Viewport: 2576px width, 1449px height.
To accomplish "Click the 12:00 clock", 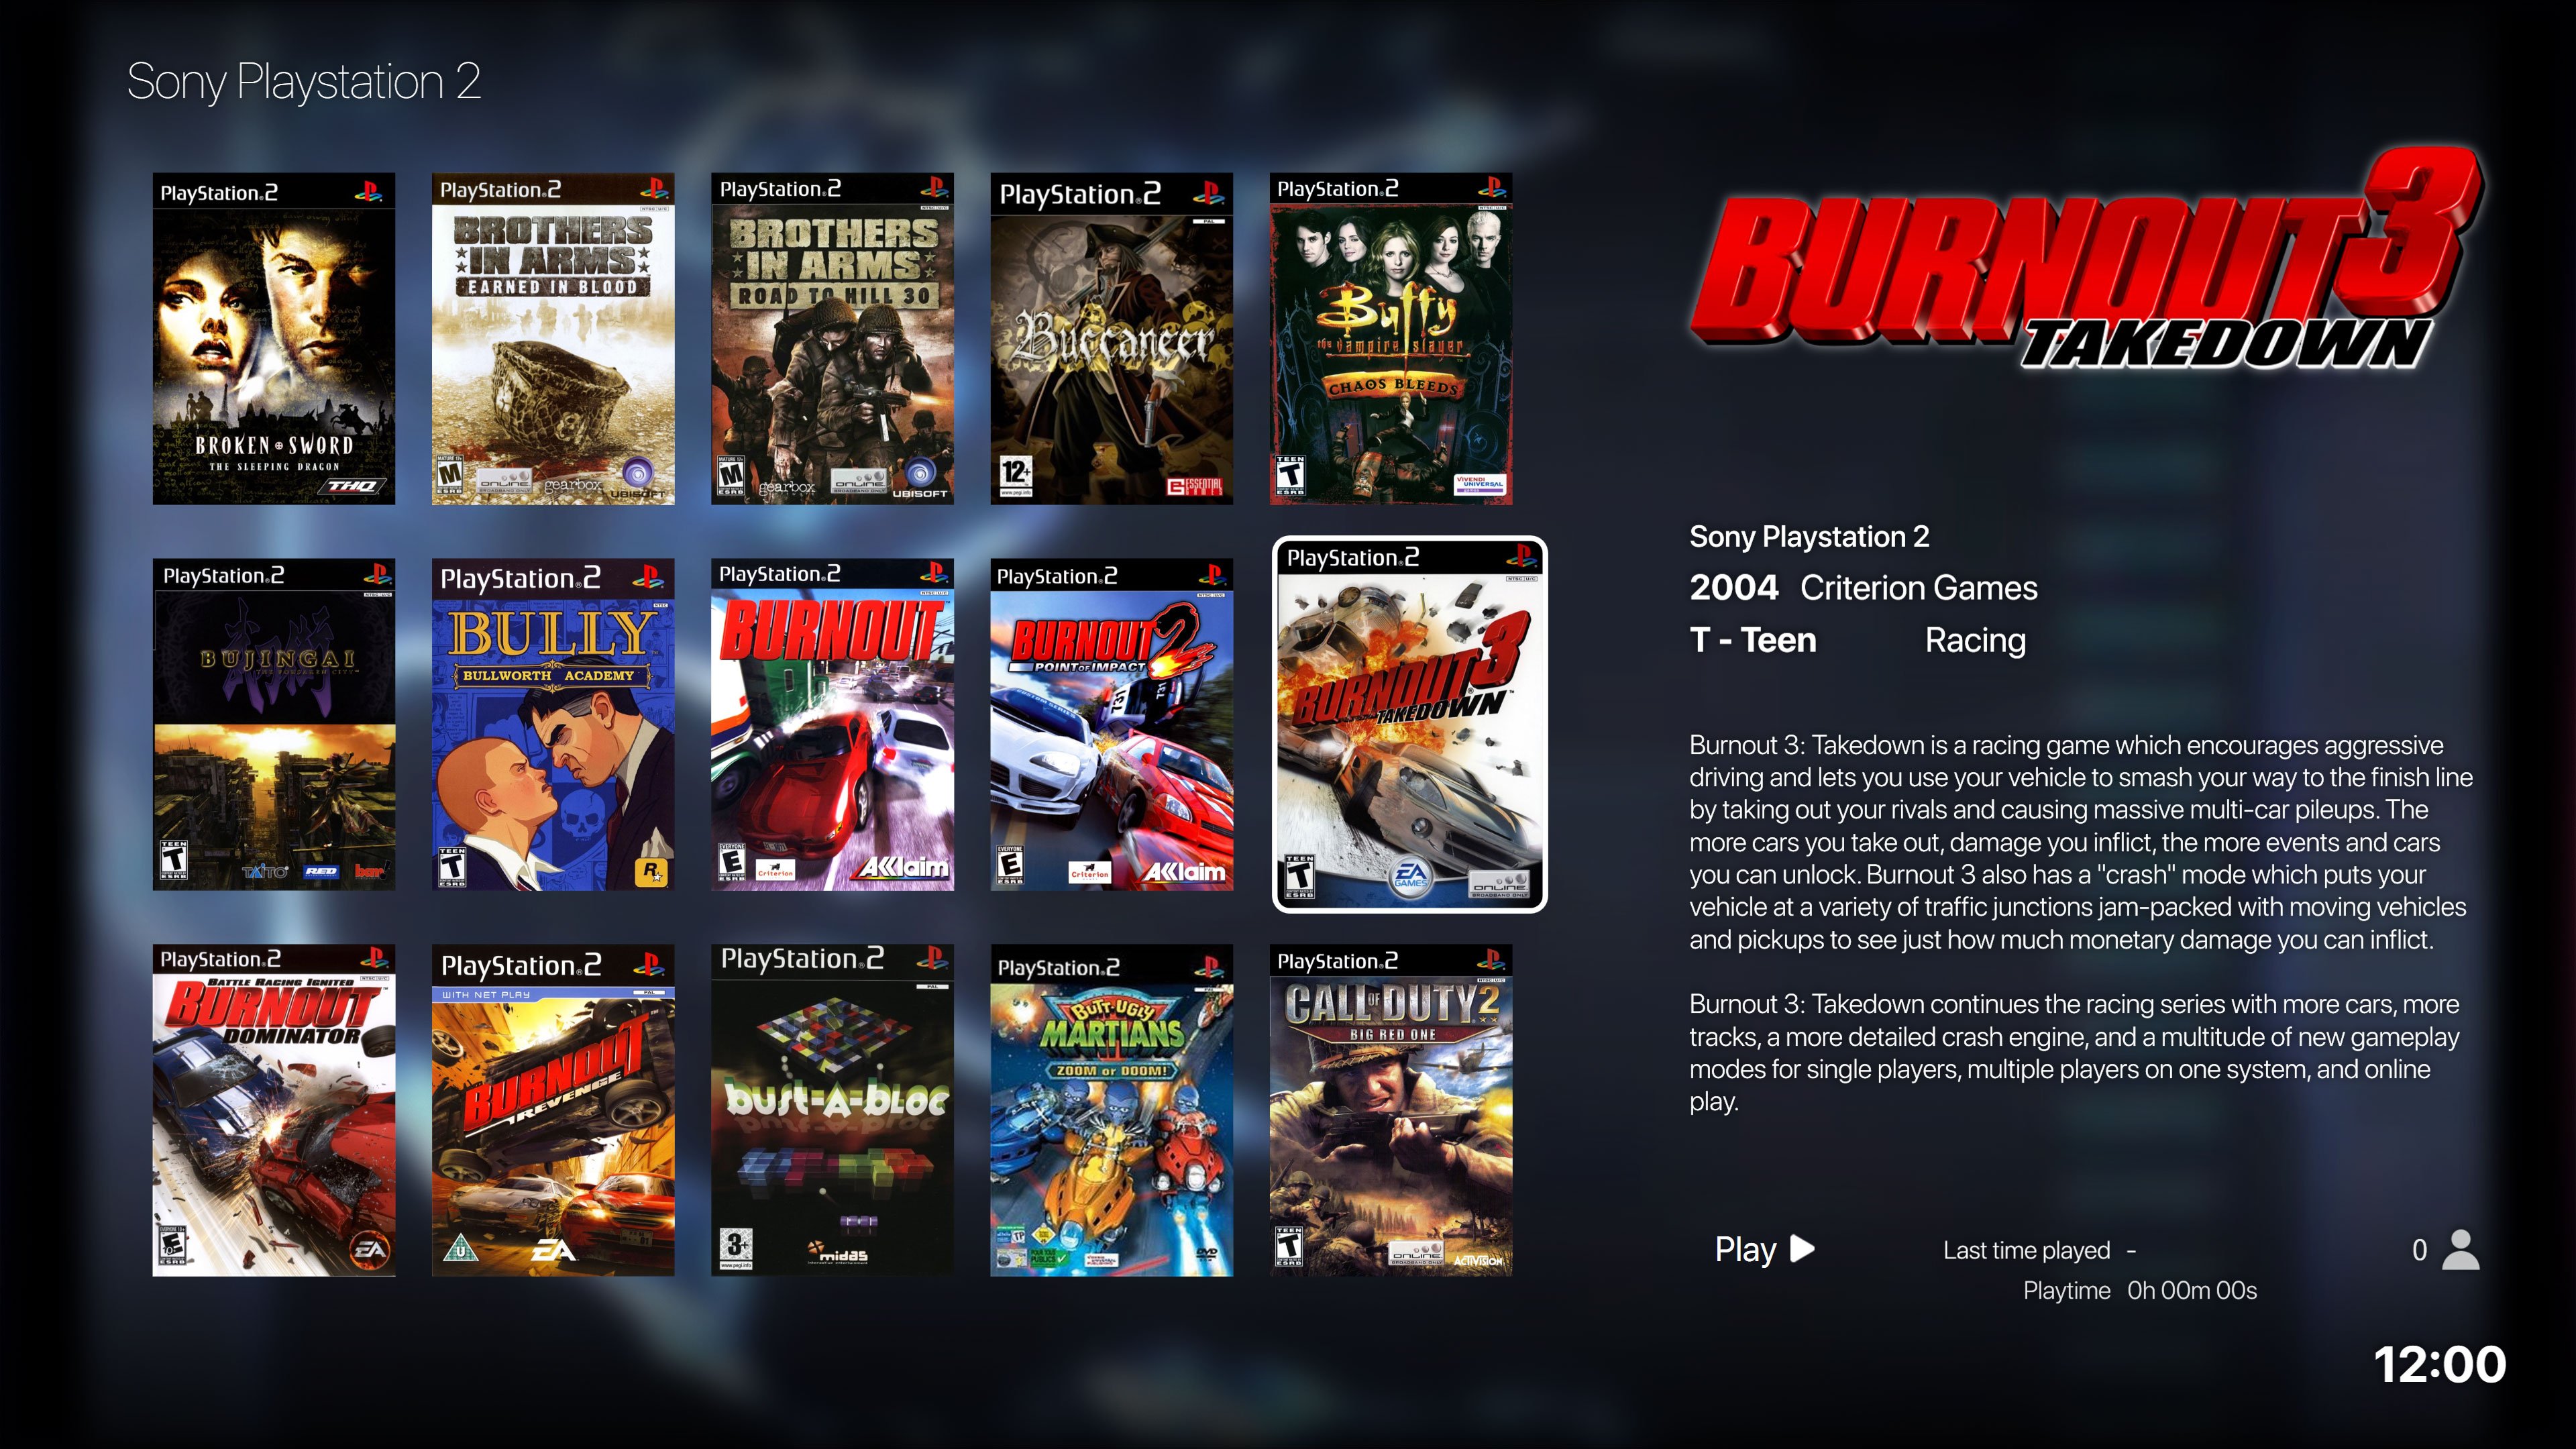I will 2440,1365.
